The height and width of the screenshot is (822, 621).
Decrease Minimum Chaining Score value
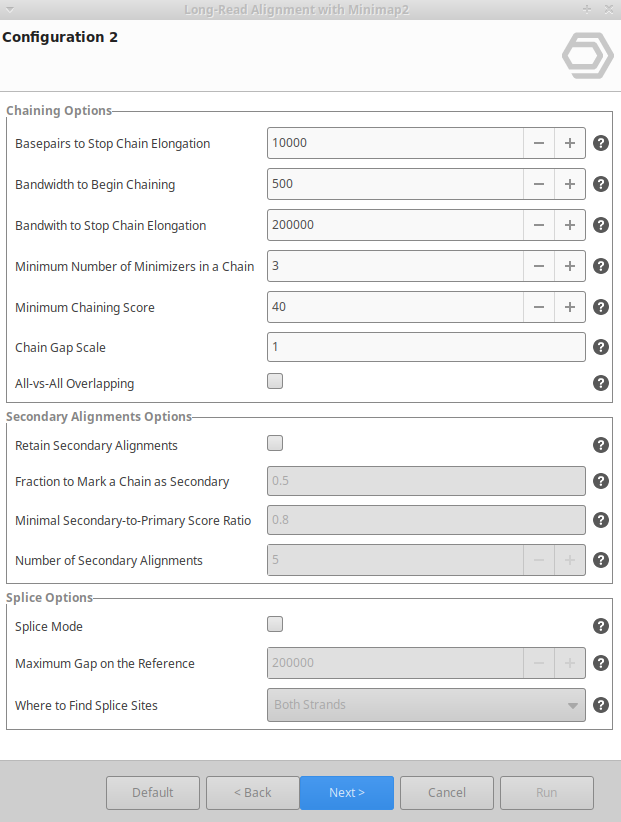538,307
